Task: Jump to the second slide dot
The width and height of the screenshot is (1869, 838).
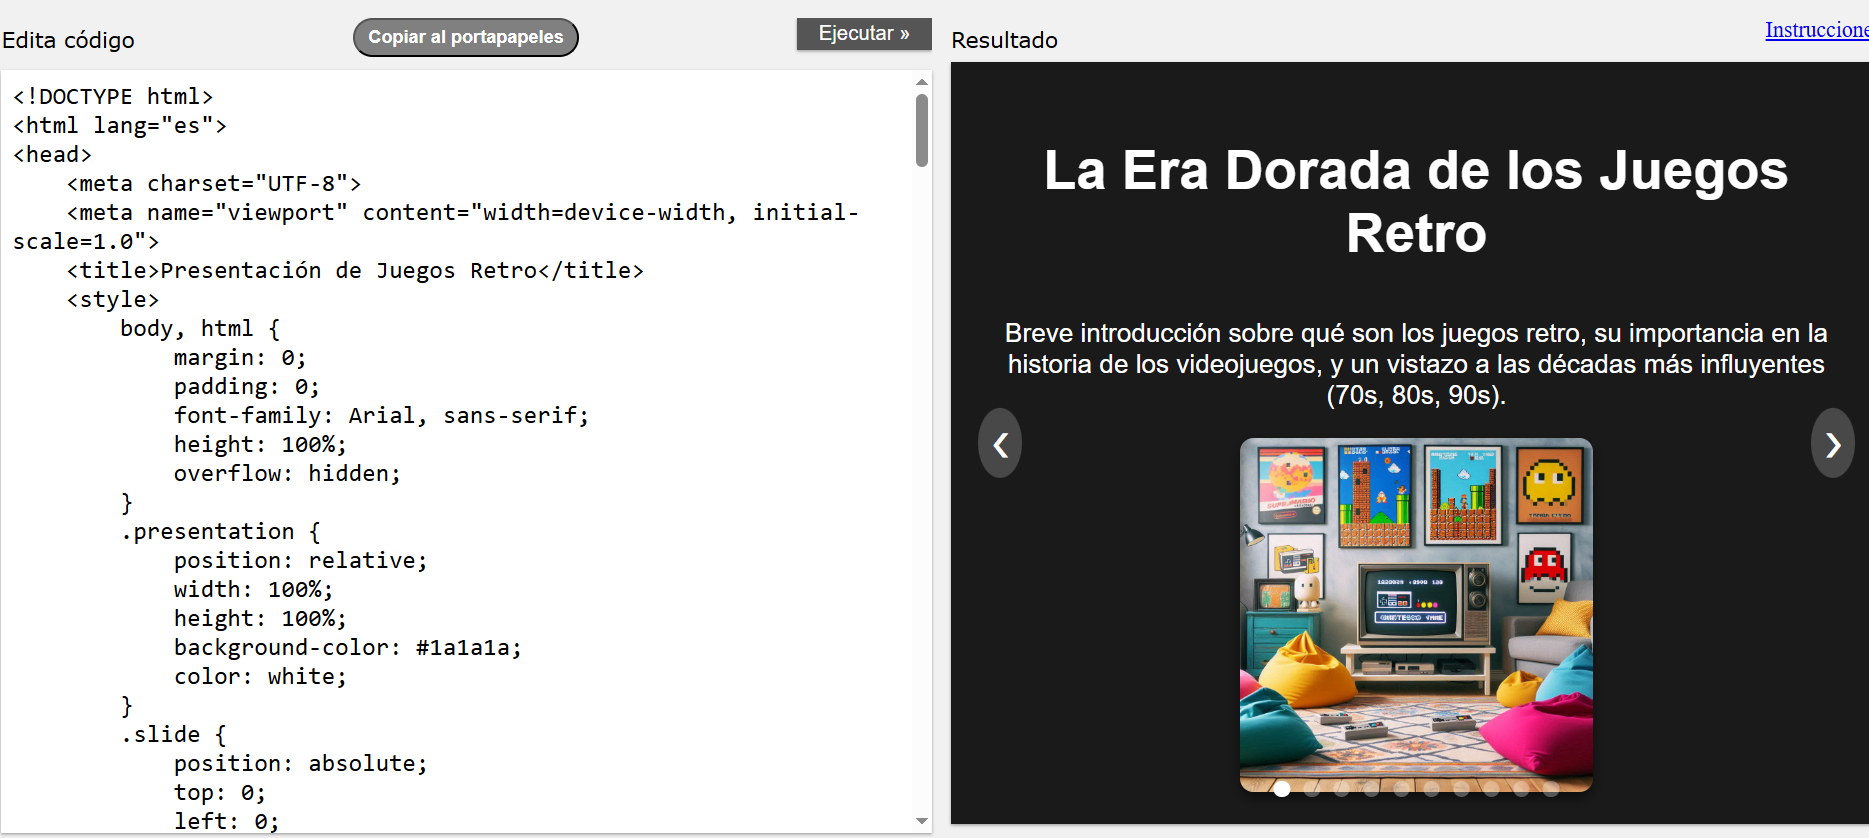Action: (1311, 789)
